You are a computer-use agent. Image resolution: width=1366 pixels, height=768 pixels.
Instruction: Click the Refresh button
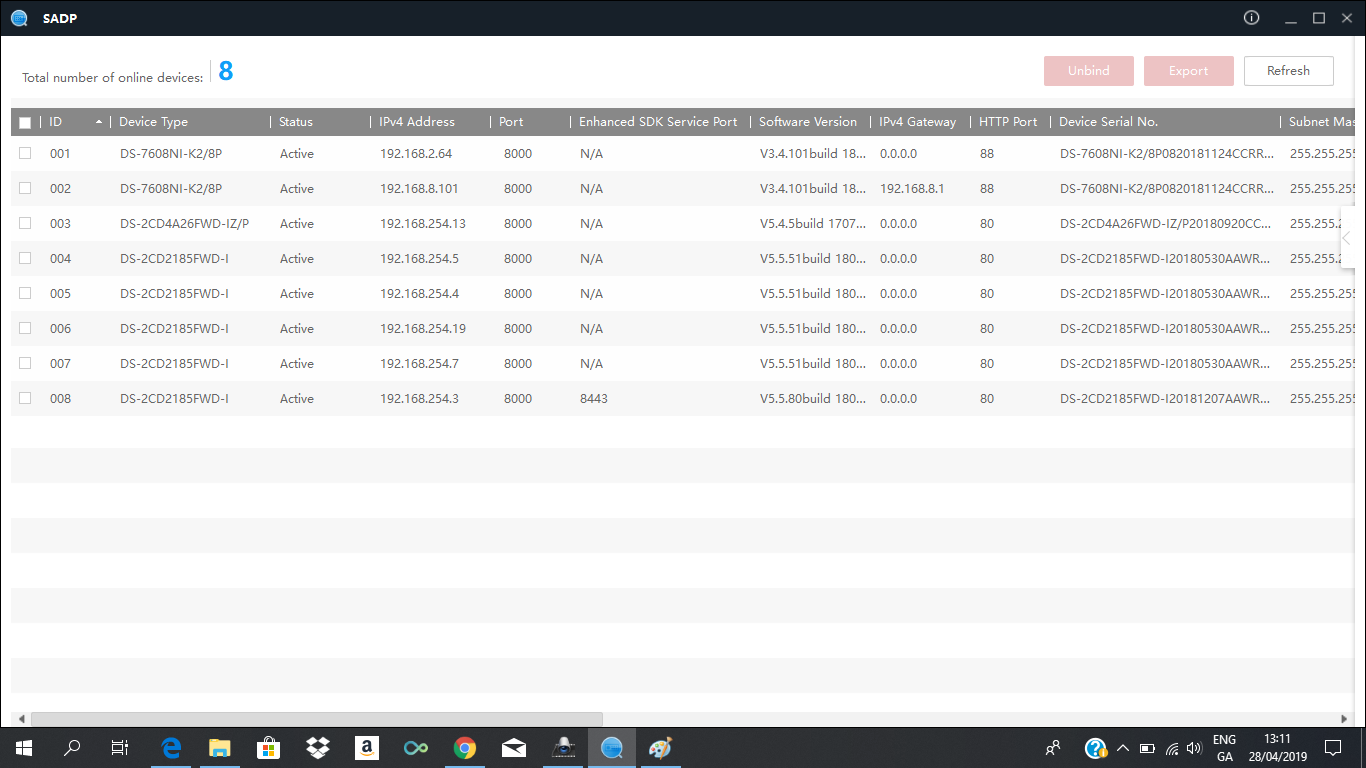(1288, 71)
